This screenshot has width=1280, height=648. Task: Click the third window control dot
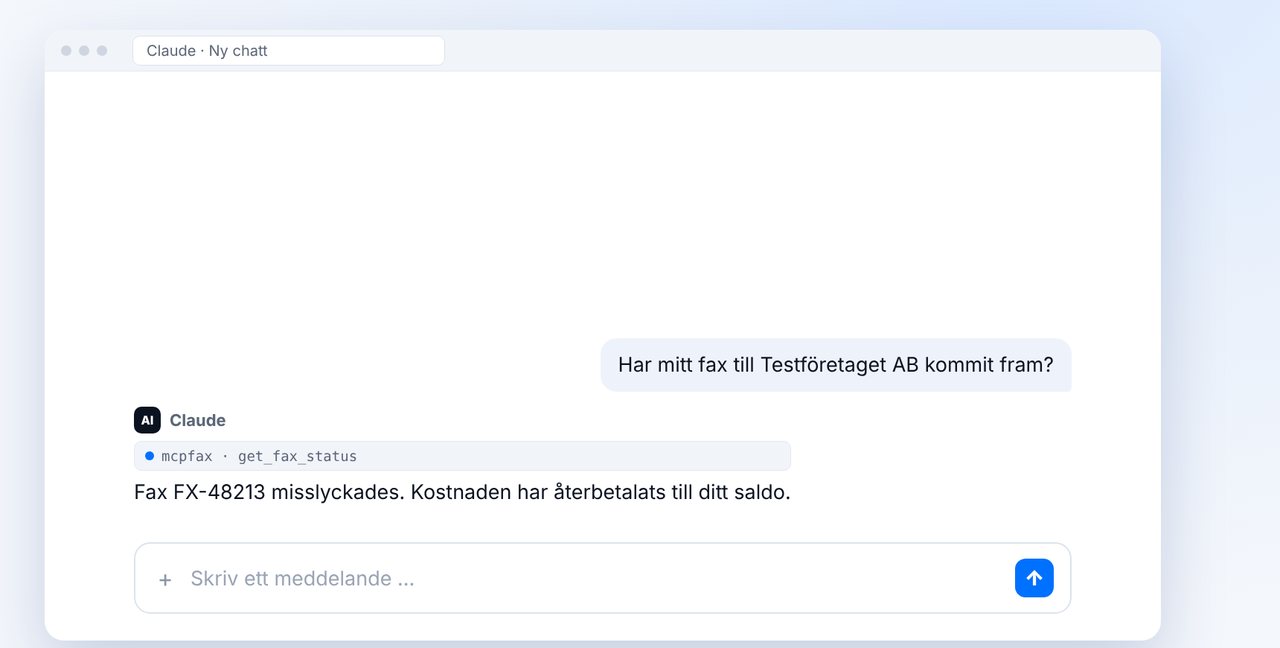point(102,51)
